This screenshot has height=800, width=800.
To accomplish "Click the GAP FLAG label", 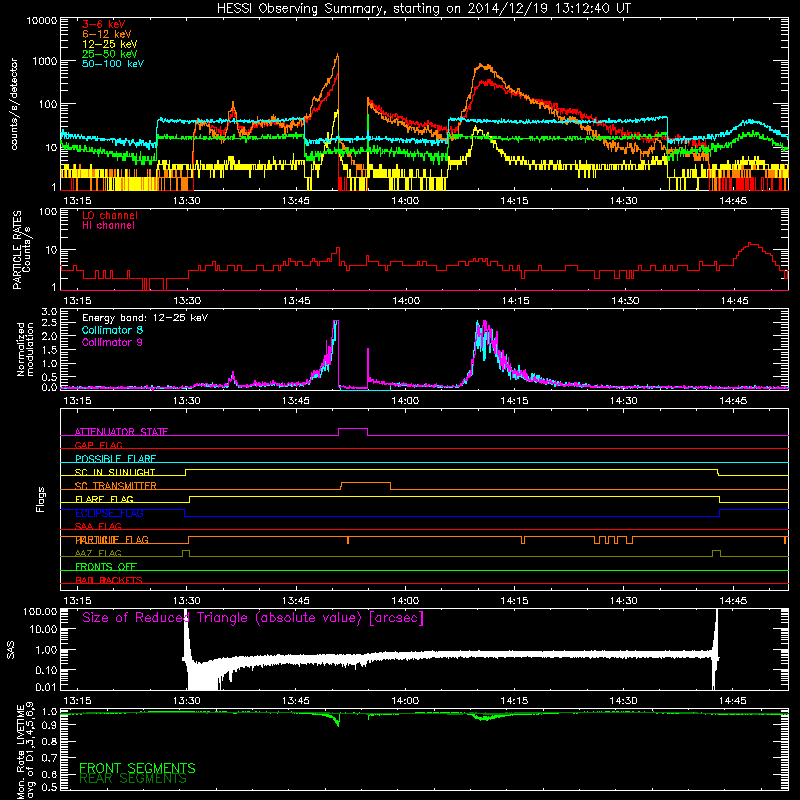I will pyautogui.click(x=98, y=445).
